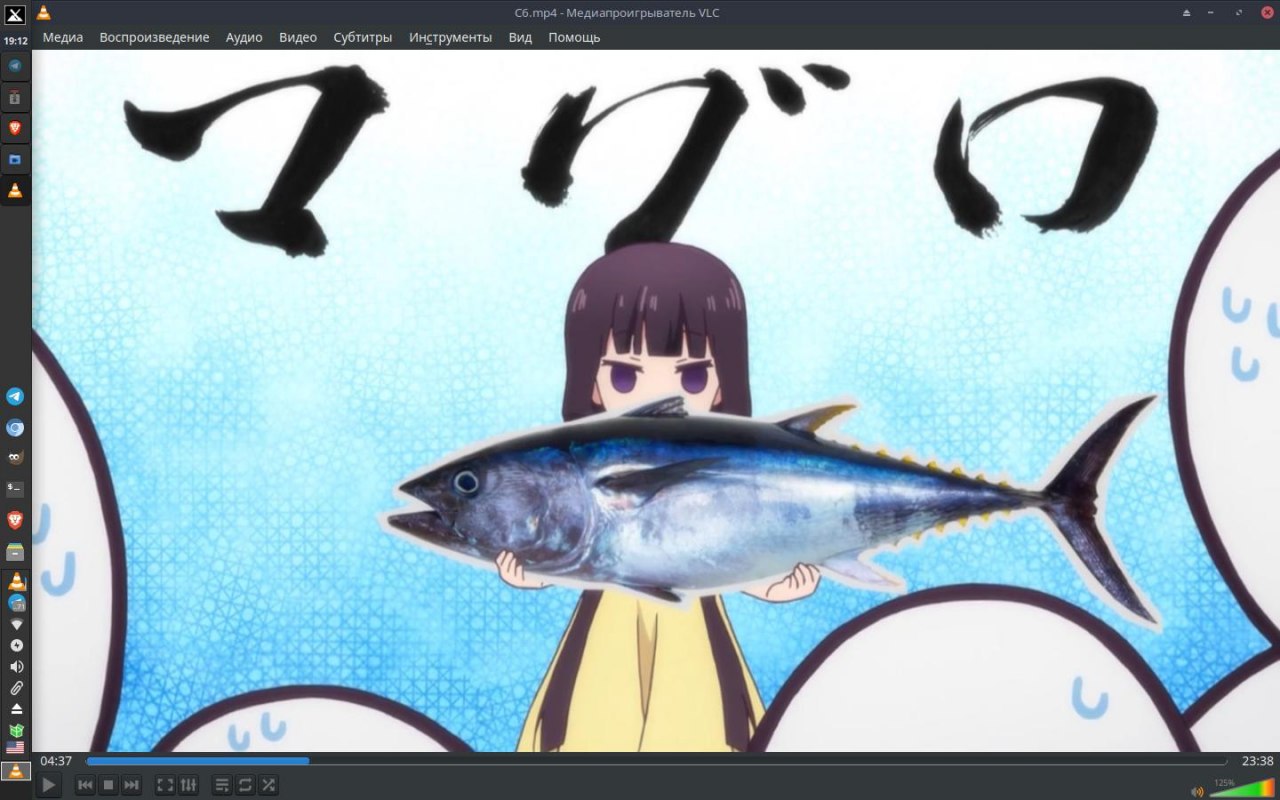The width and height of the screenshot is (1280, 800).
Task: Jump to the previous media track
Action: click(85, 786)
